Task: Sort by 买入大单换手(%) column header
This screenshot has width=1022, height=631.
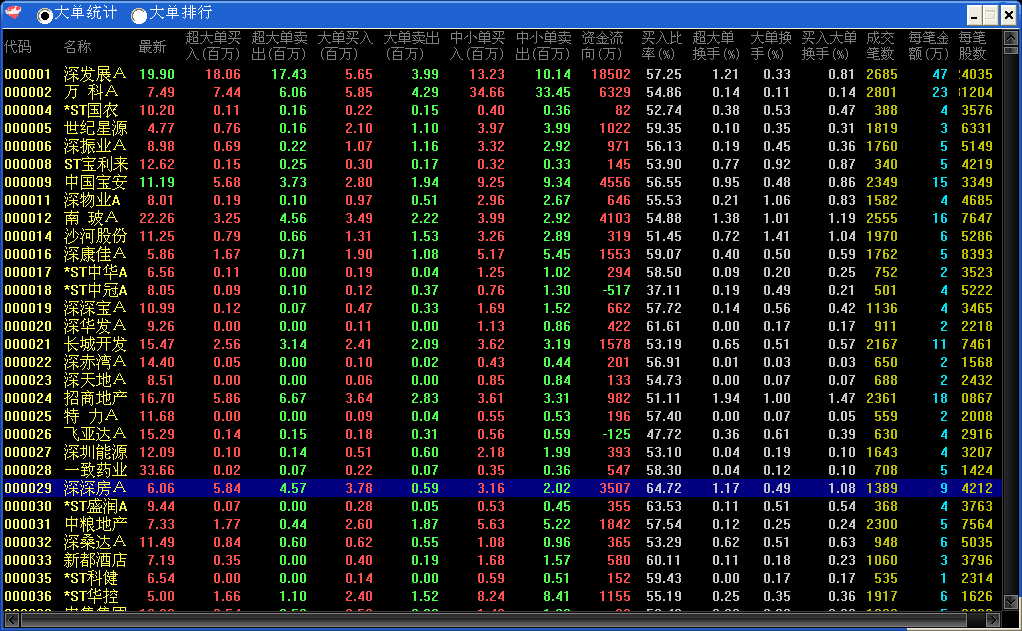Action: click(x=828, y=46)
